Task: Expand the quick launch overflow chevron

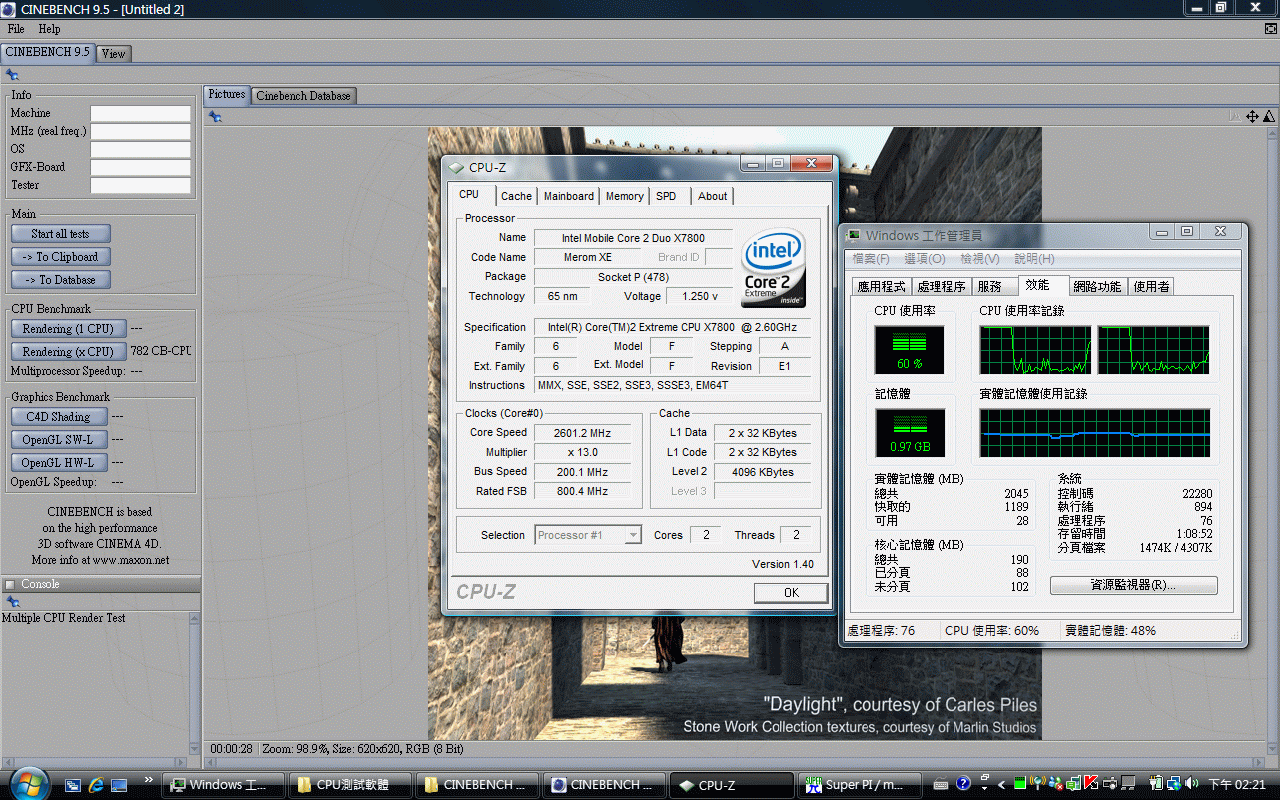Action: click(x=149, y=780)
